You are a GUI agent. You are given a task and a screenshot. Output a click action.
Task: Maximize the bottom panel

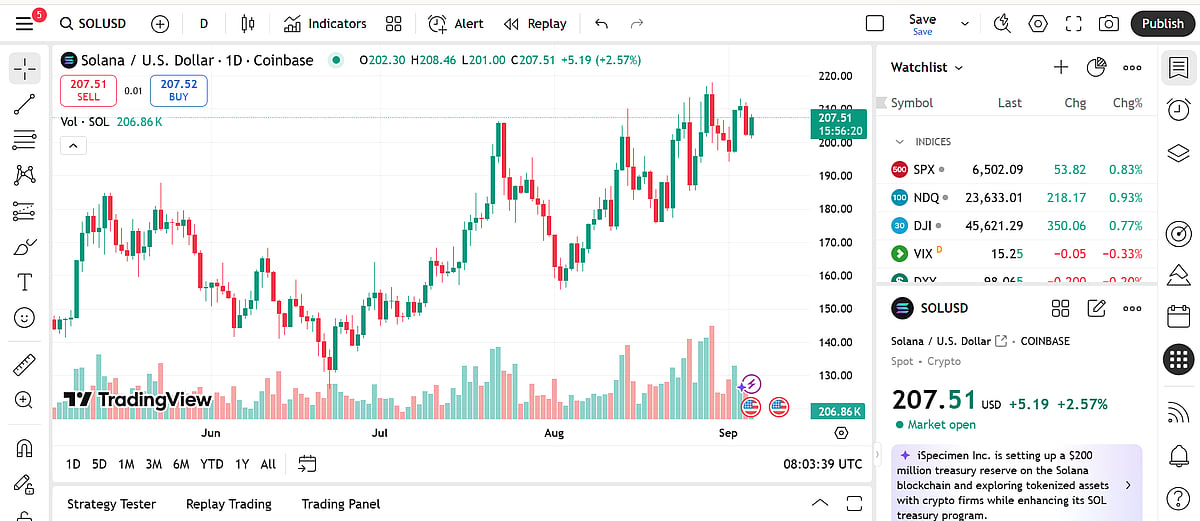tap(854, 503)
